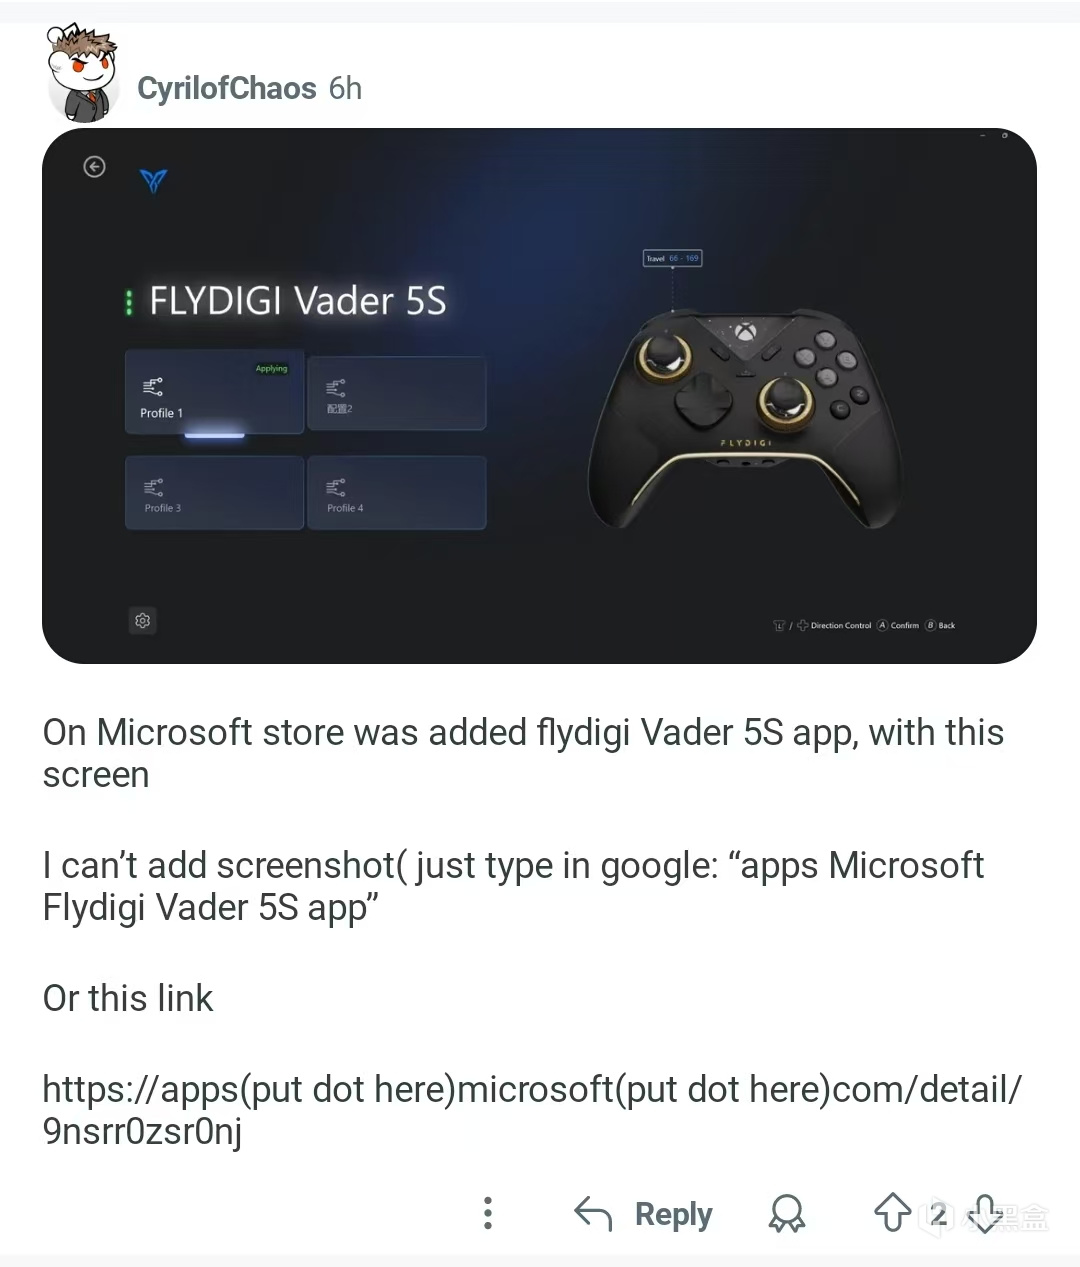
Task: Open the settings gear in app screenshot
Action: tap(142, 621)
